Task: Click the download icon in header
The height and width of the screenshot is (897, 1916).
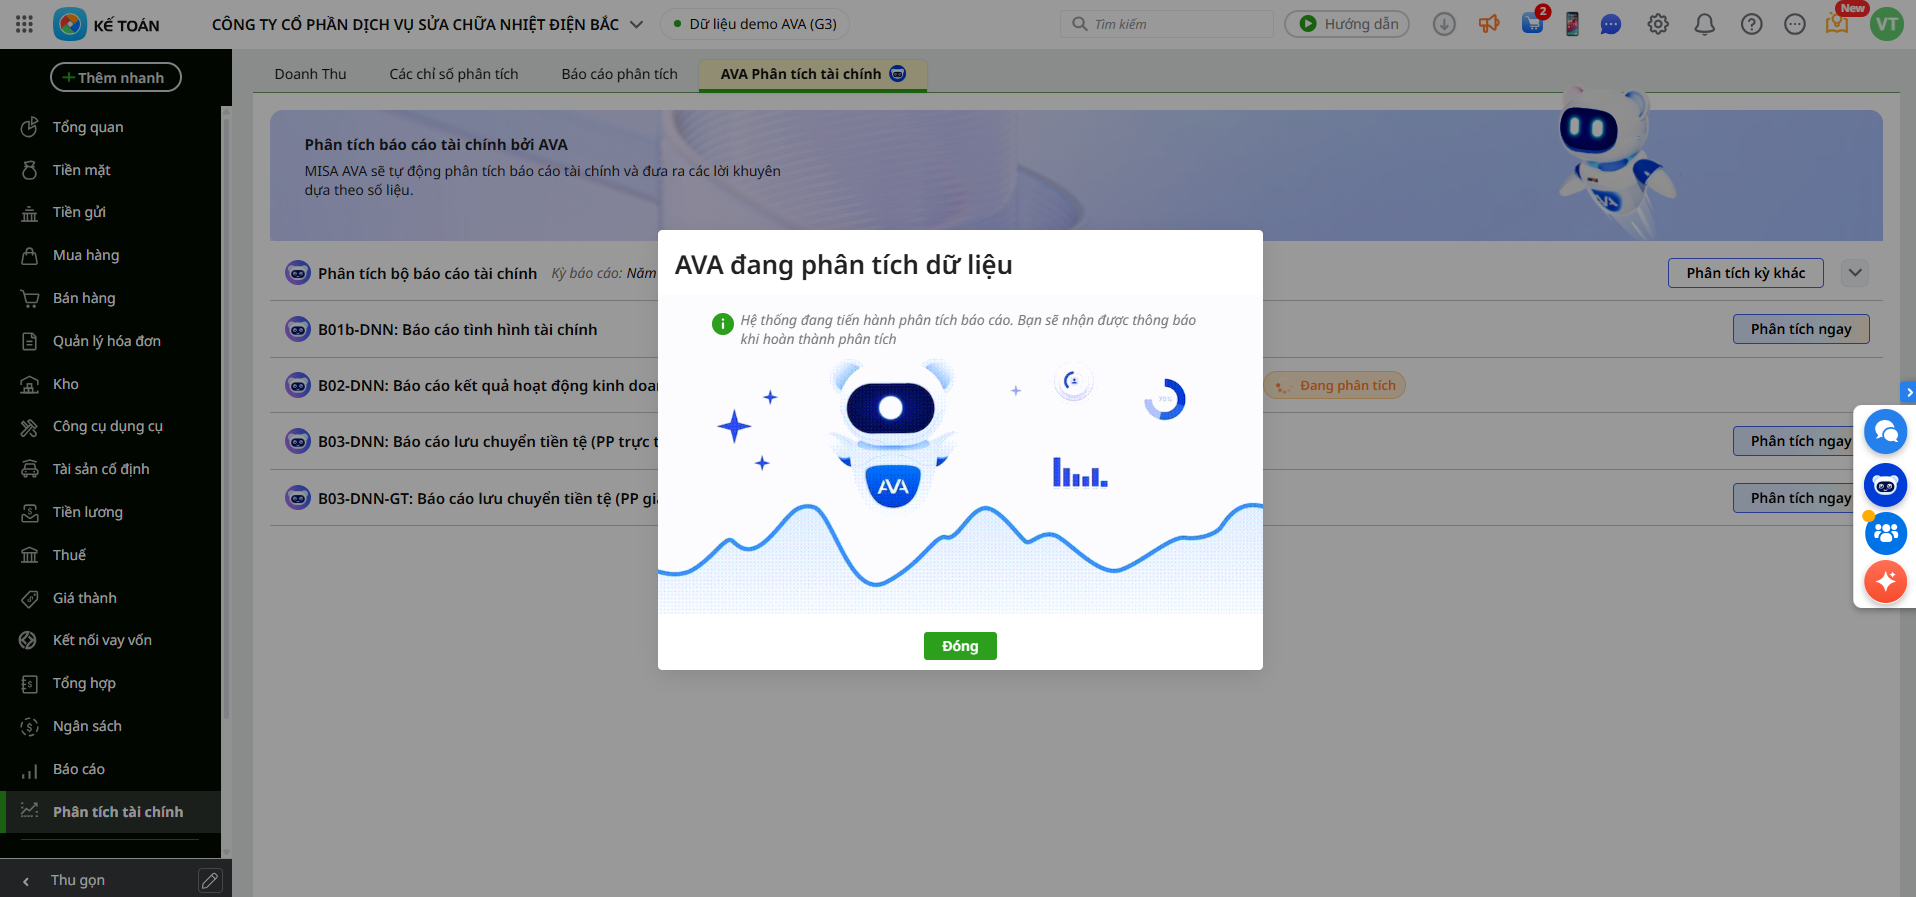Action: click(x=1444, y=24)
